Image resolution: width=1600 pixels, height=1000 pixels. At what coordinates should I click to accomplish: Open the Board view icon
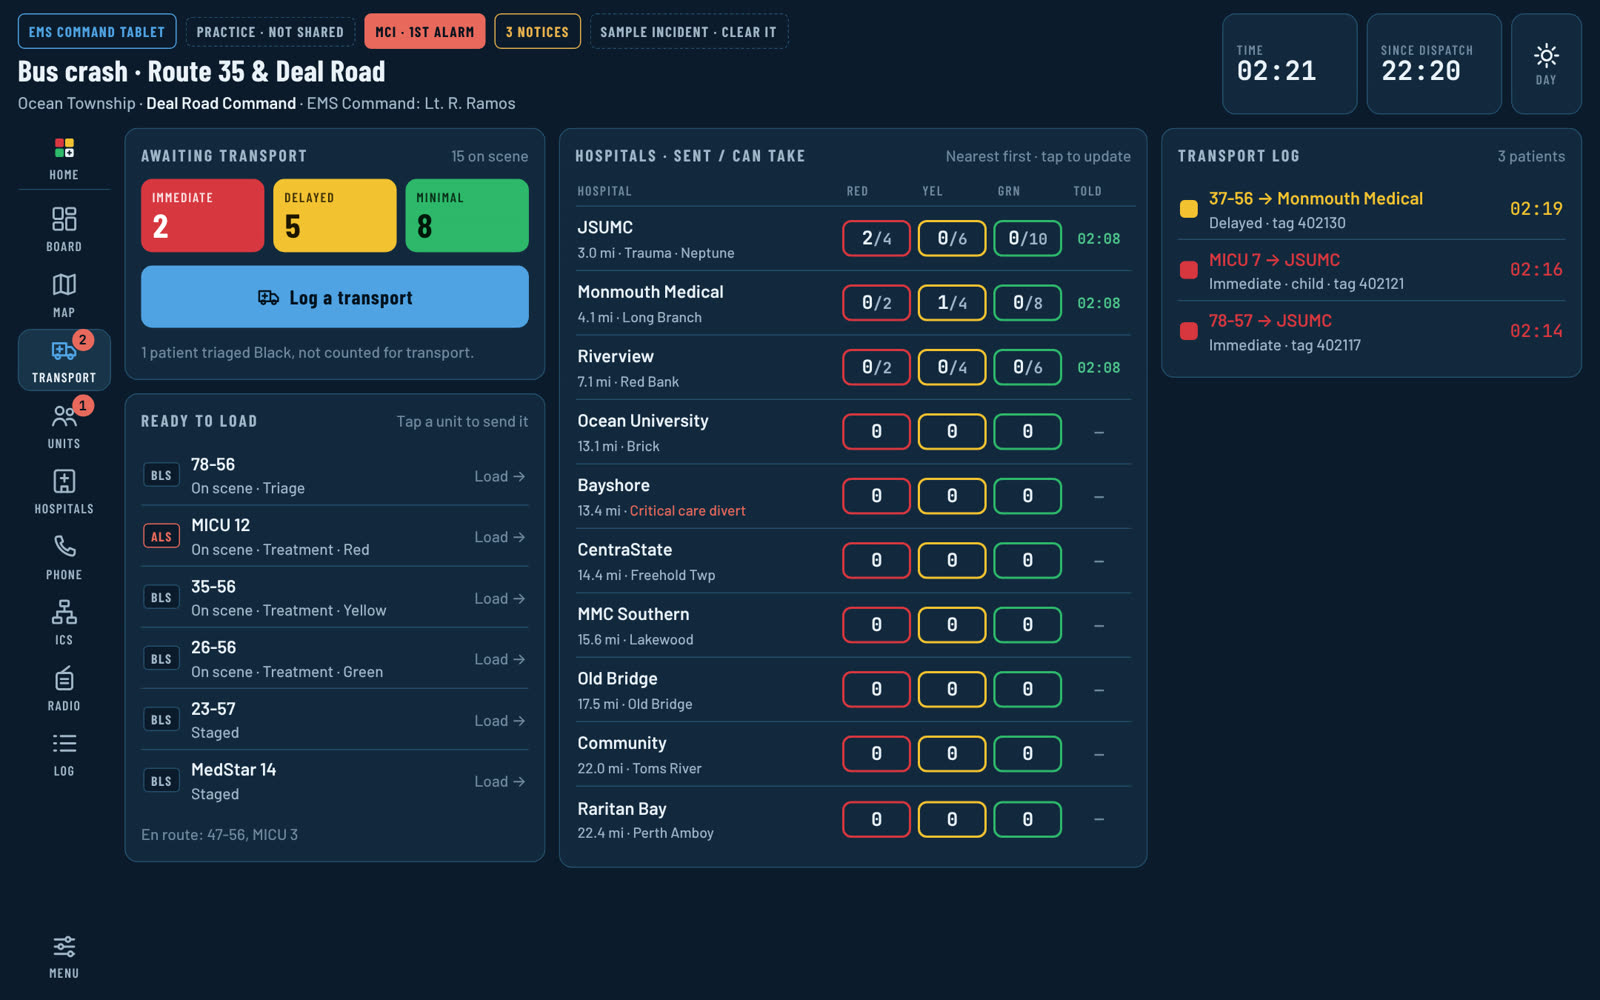[x=64, y=229]
